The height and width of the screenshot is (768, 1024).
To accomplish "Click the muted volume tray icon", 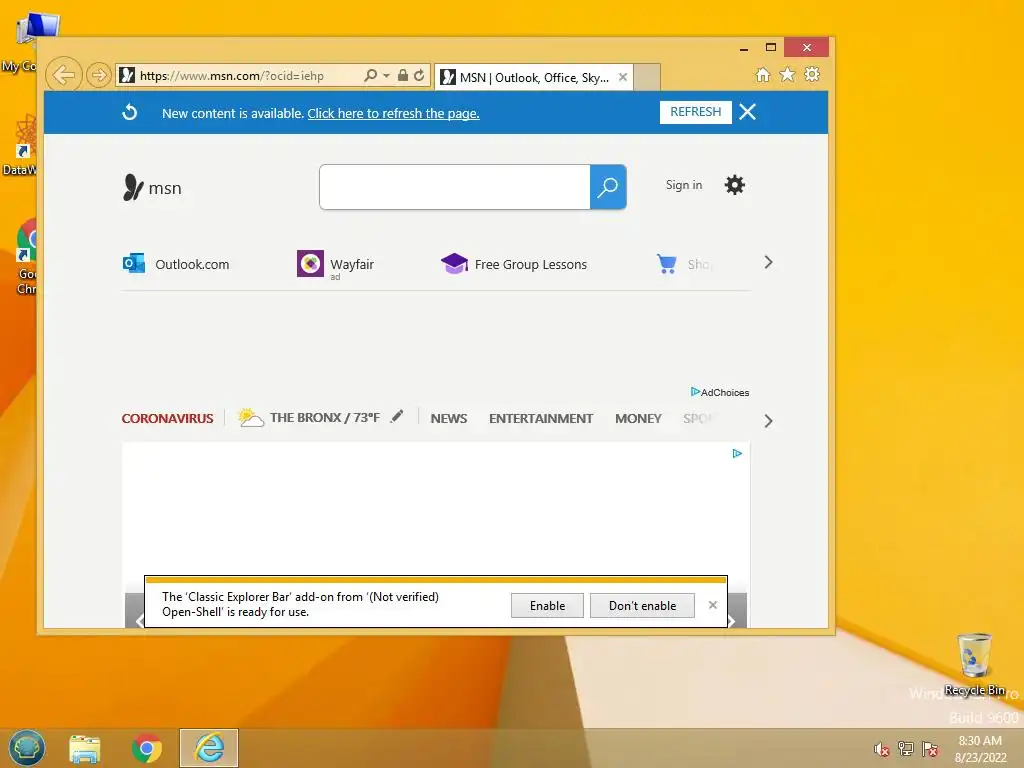I will point(882,749).
